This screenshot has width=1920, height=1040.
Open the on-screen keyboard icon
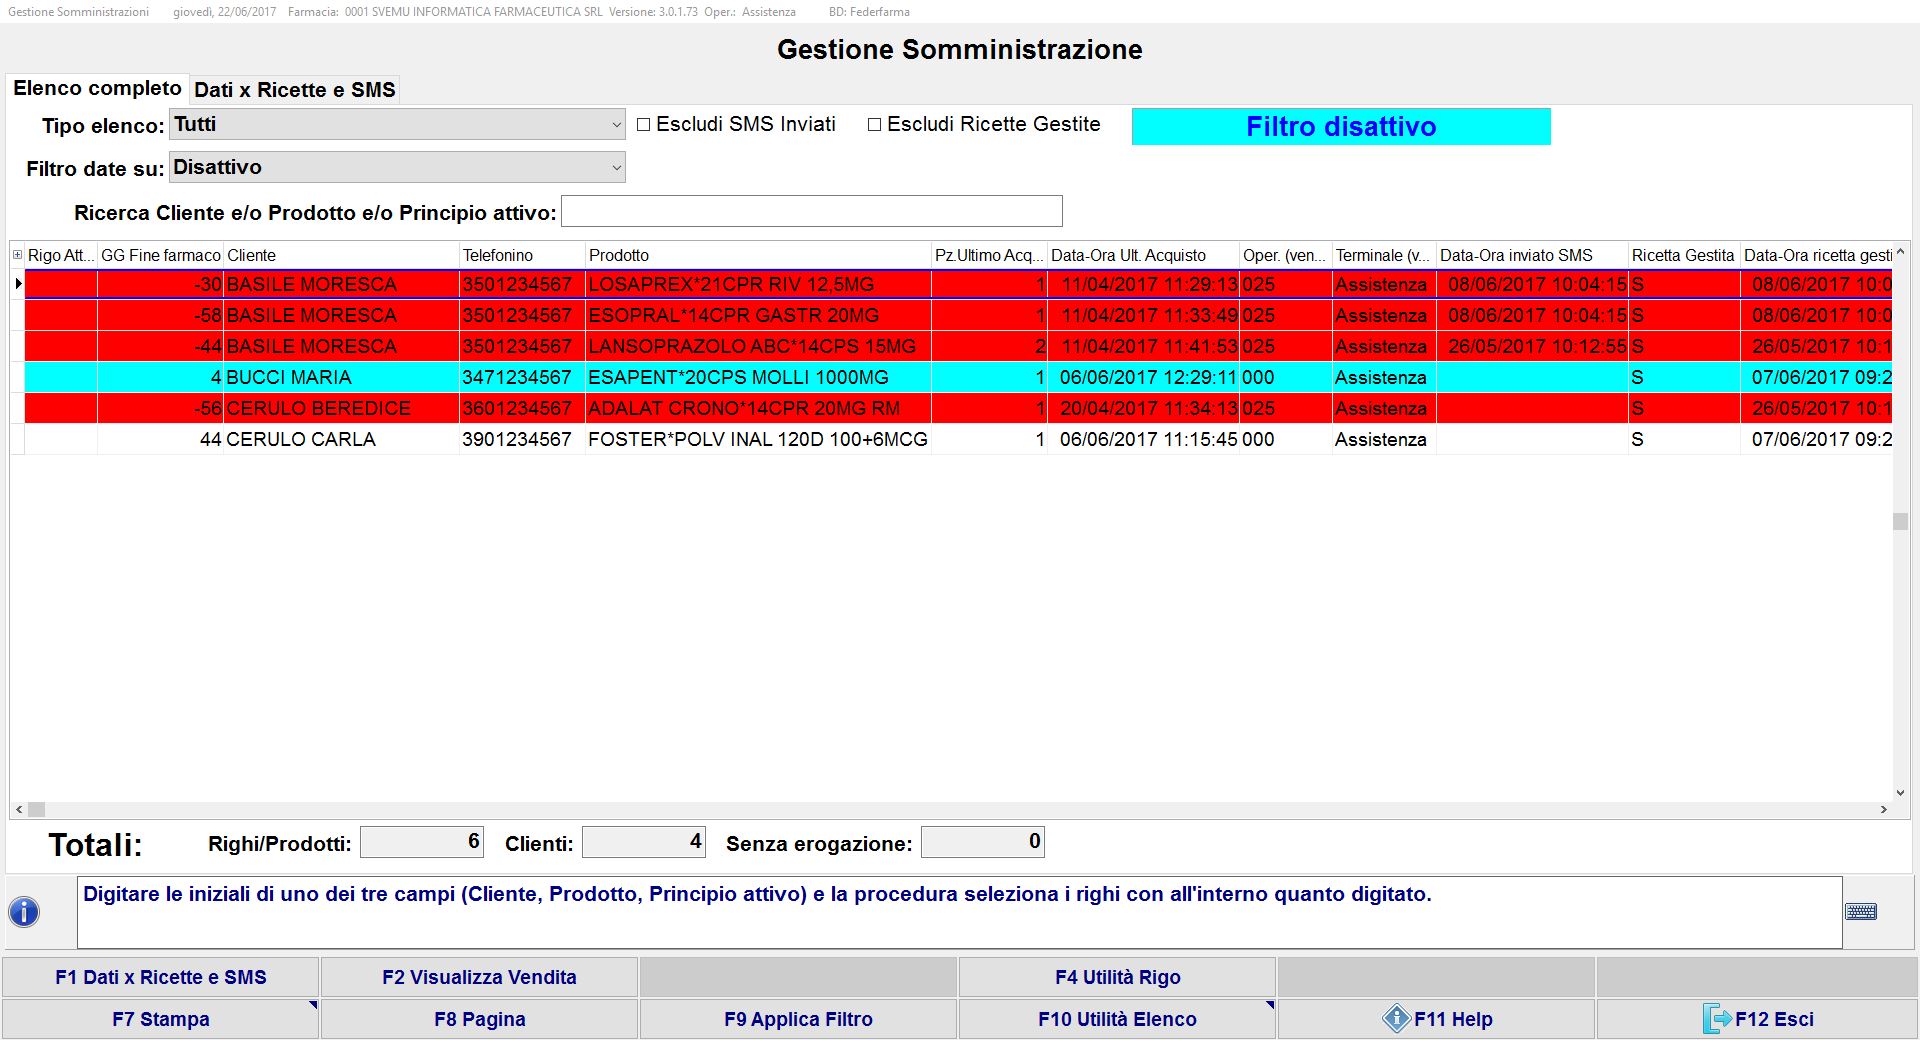click(x=1861, y=912)
